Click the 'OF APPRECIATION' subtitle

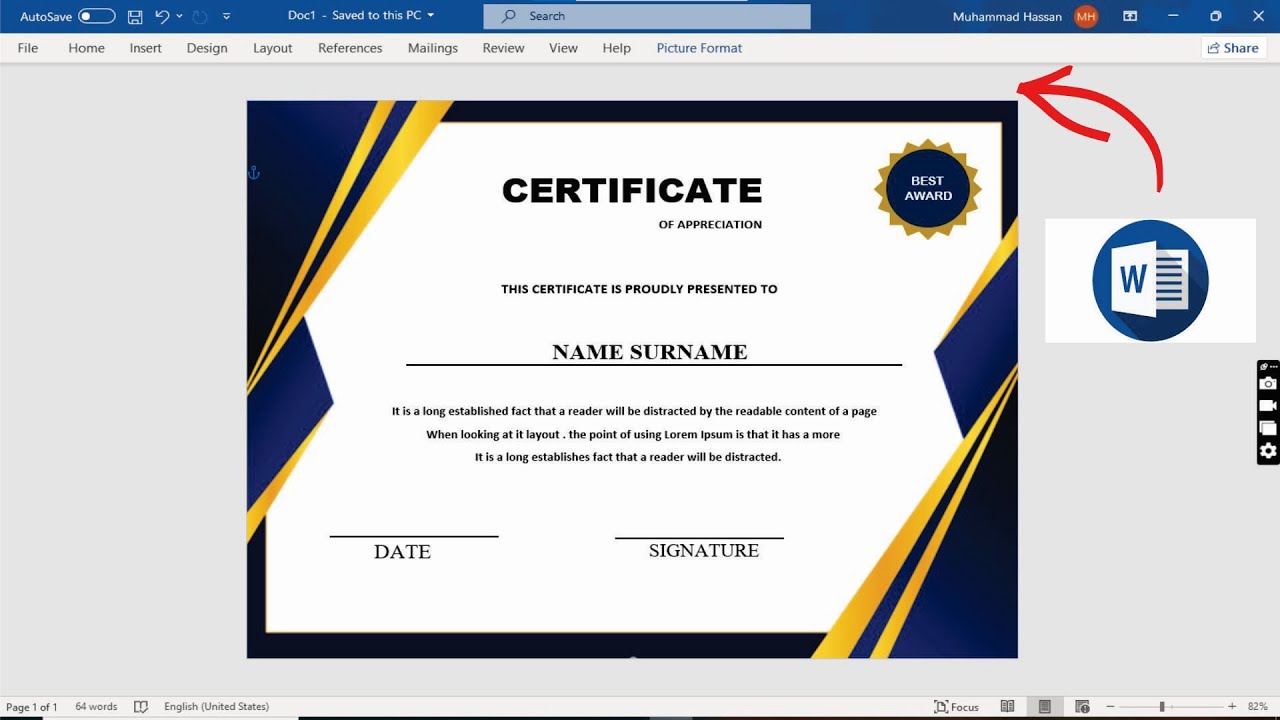710,225
